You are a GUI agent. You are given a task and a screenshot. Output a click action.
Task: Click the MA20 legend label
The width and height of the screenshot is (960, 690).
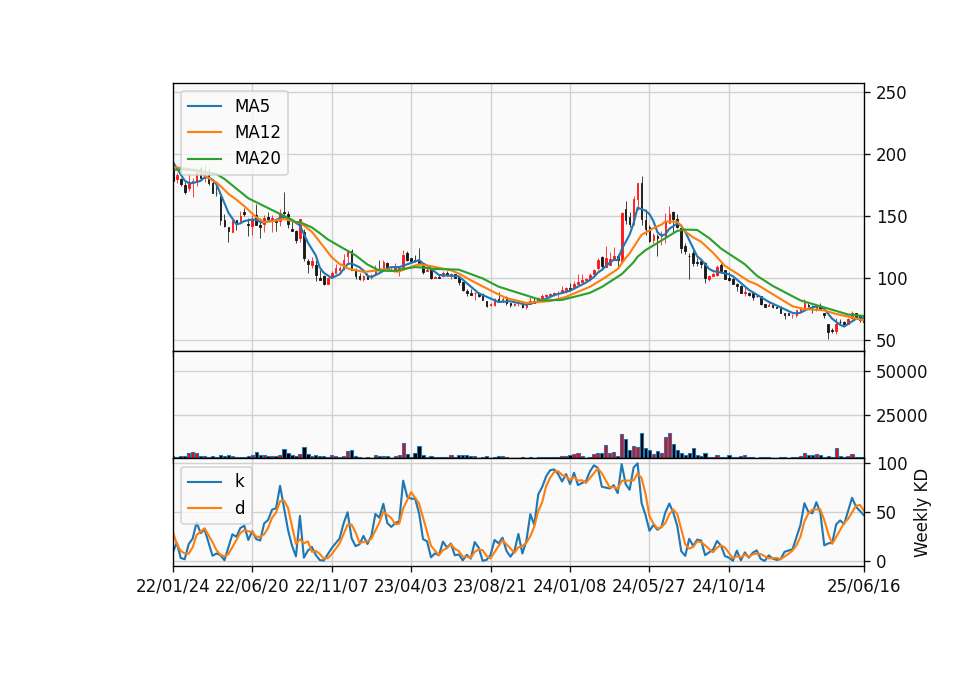pos(258,158)
